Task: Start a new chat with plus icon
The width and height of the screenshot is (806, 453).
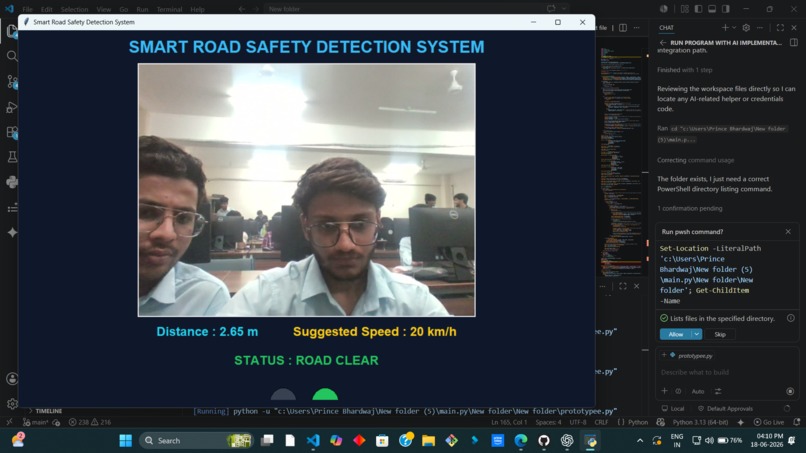Action: (x=725, y=27)
